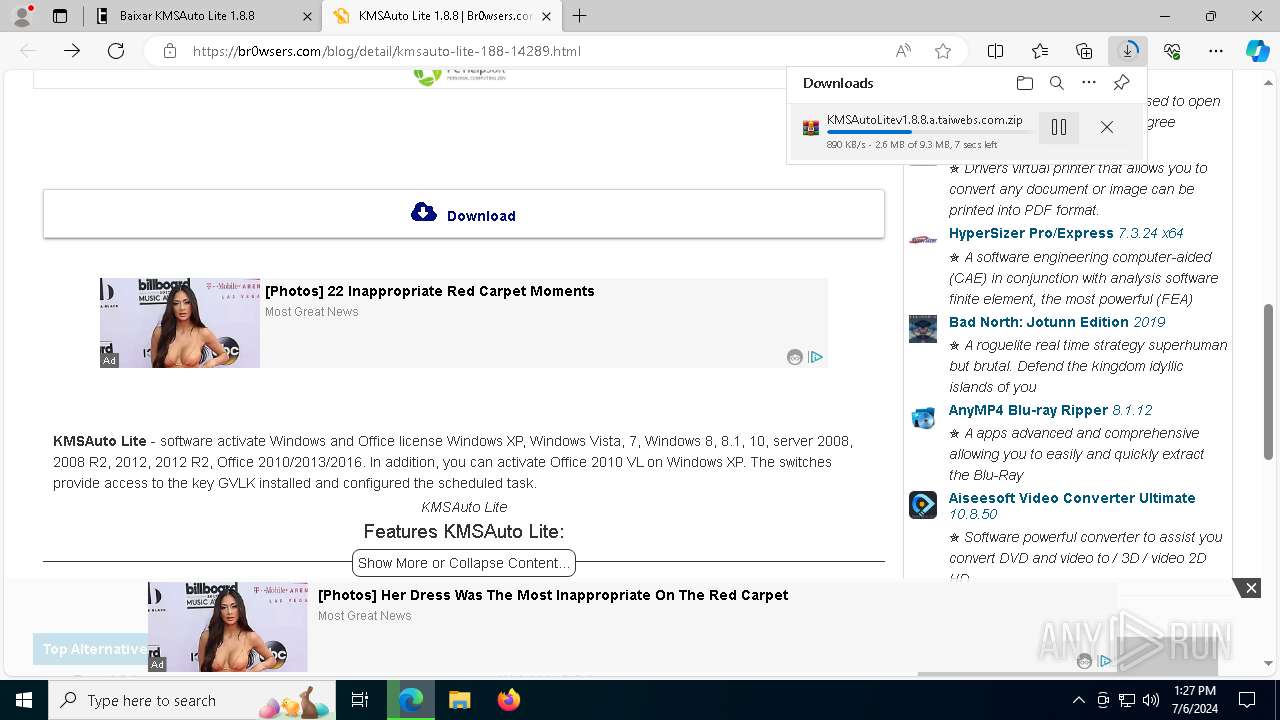The image size is (1280, 720).
Task: Open Microsoft Edge from the taskbar
Action: pos(411,700)
